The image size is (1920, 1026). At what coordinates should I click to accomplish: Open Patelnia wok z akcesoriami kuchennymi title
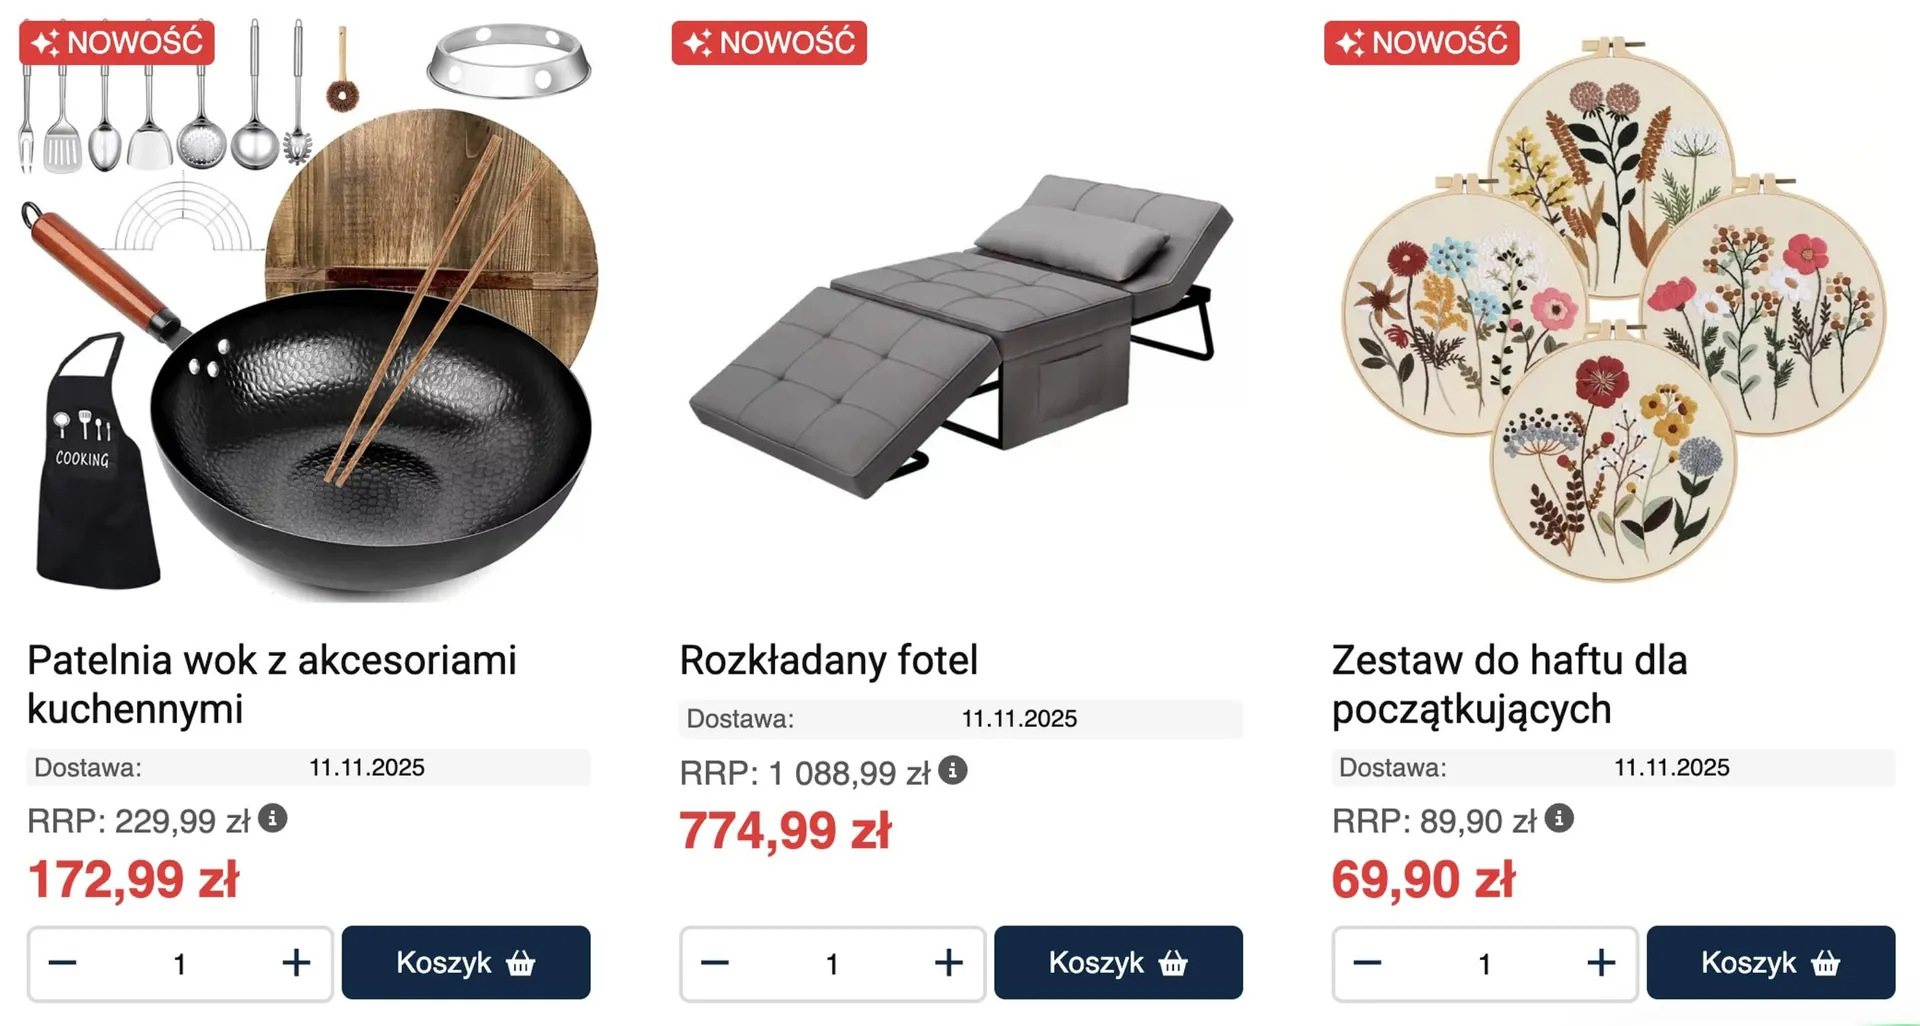pyautogui.click(x=272, y=684)
